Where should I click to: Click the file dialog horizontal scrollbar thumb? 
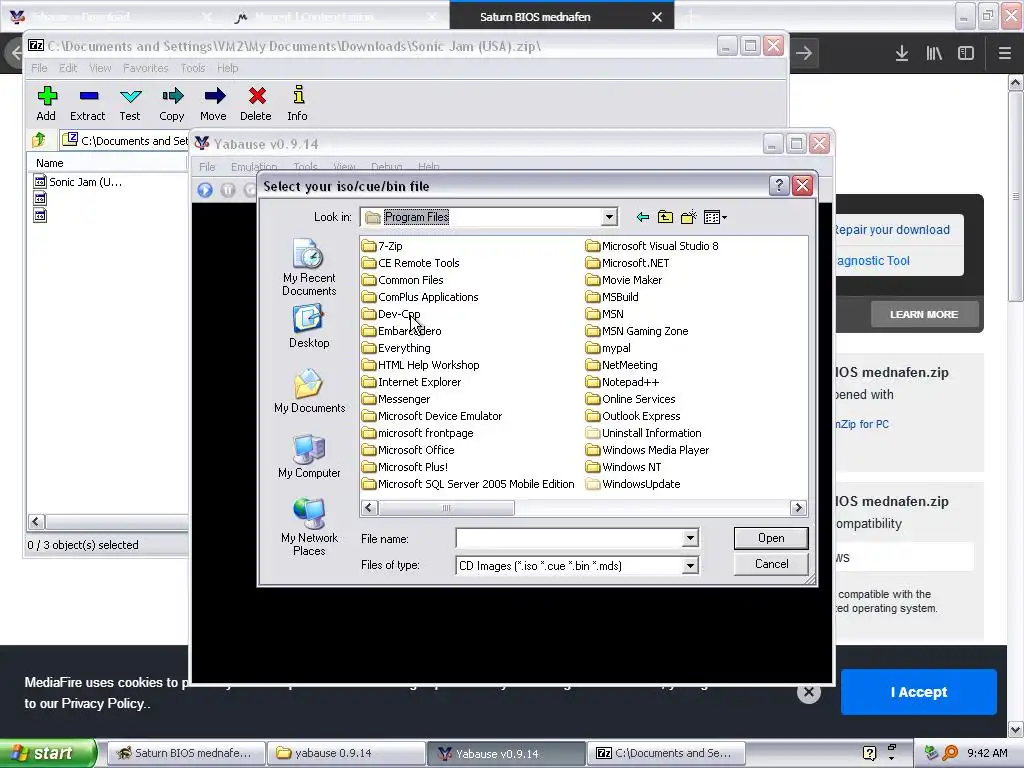click(x=447, y=507)
